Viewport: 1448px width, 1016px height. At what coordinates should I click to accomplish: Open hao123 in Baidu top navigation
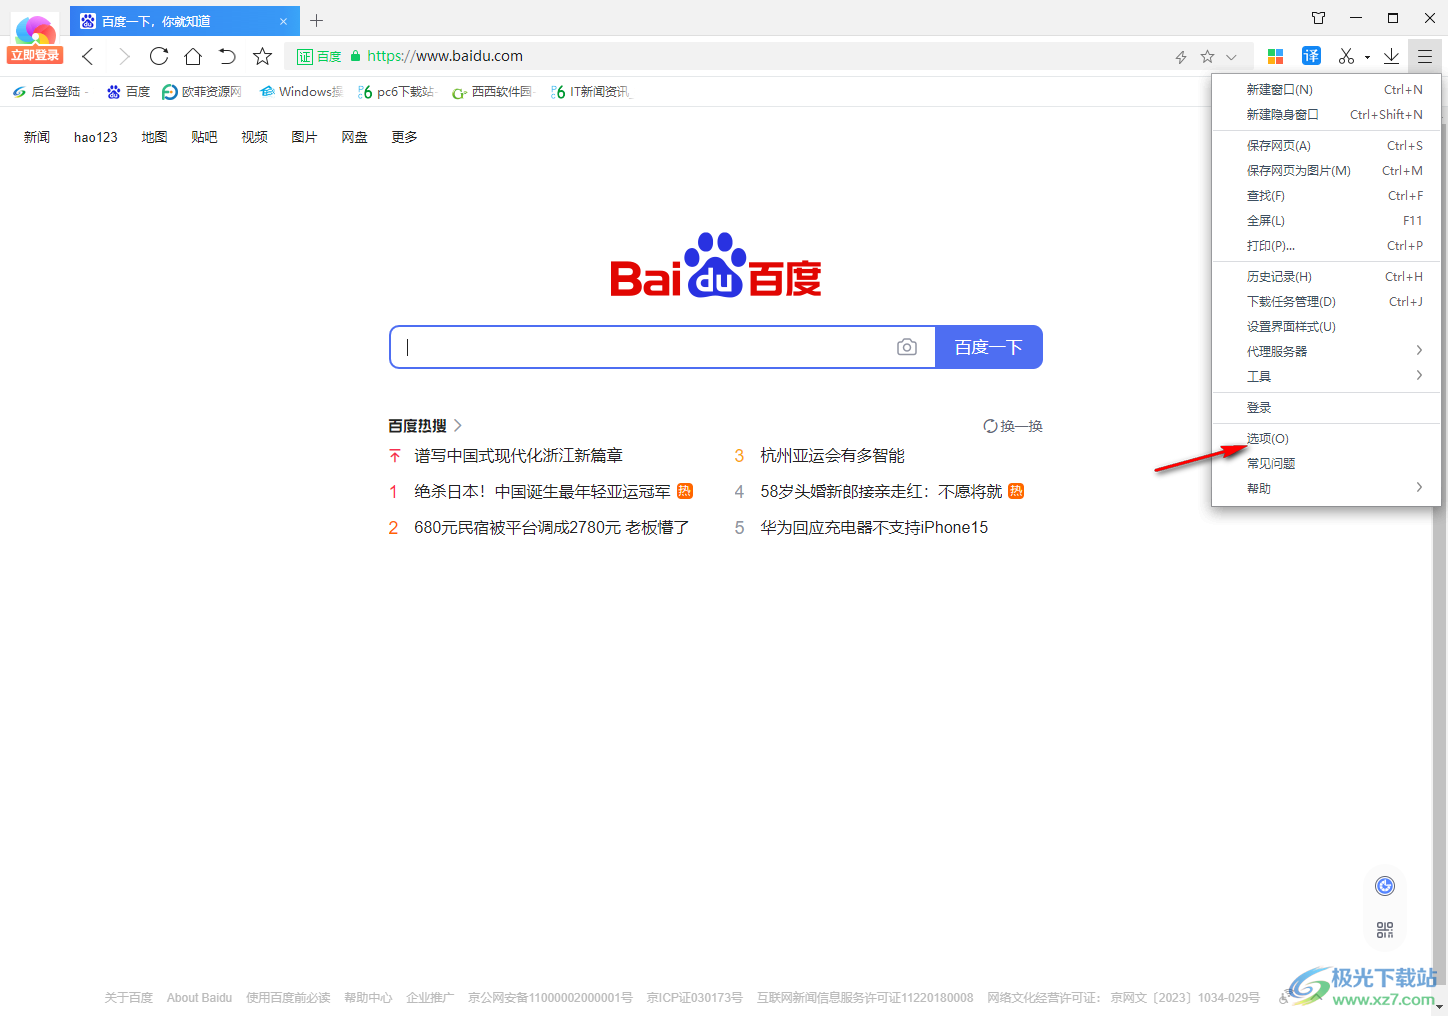coord(96,137)
